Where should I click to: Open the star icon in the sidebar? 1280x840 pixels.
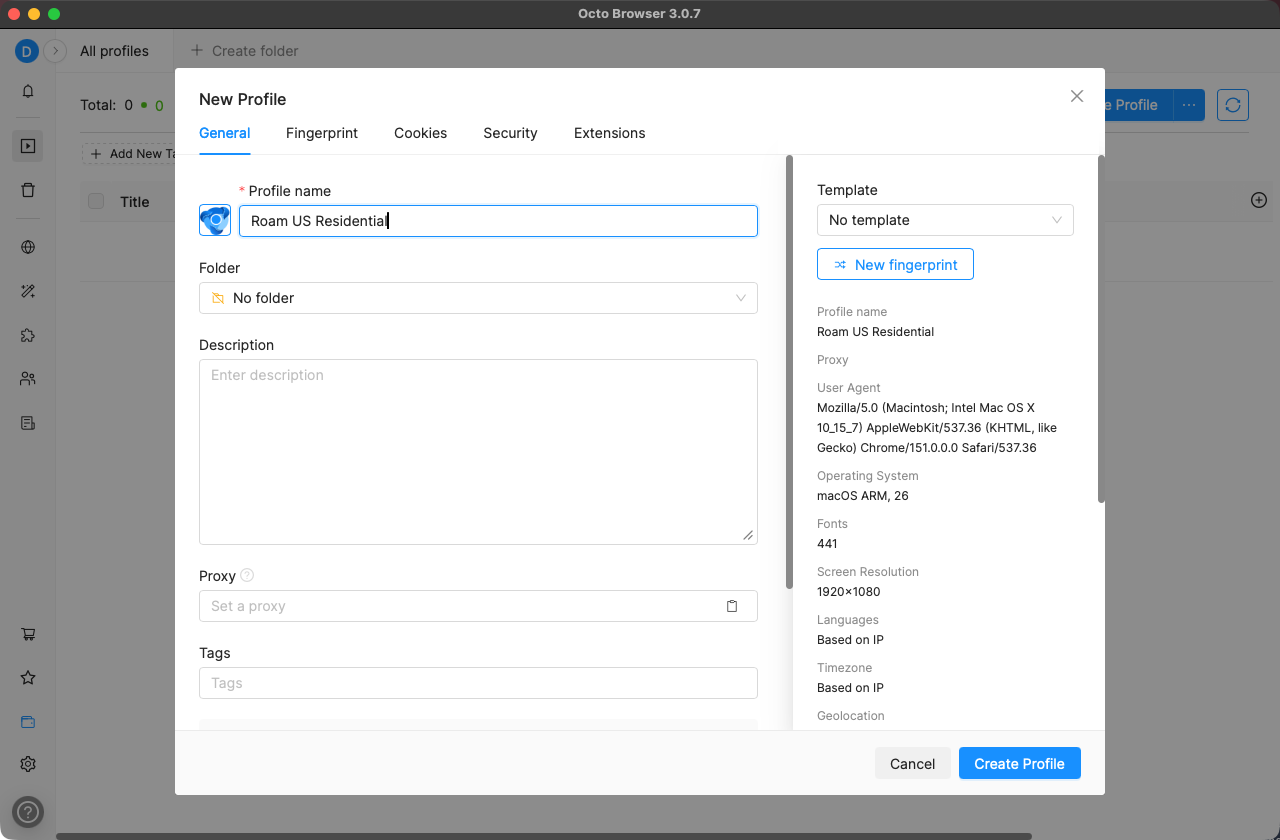pyautogui.click(x=28, y=678)
